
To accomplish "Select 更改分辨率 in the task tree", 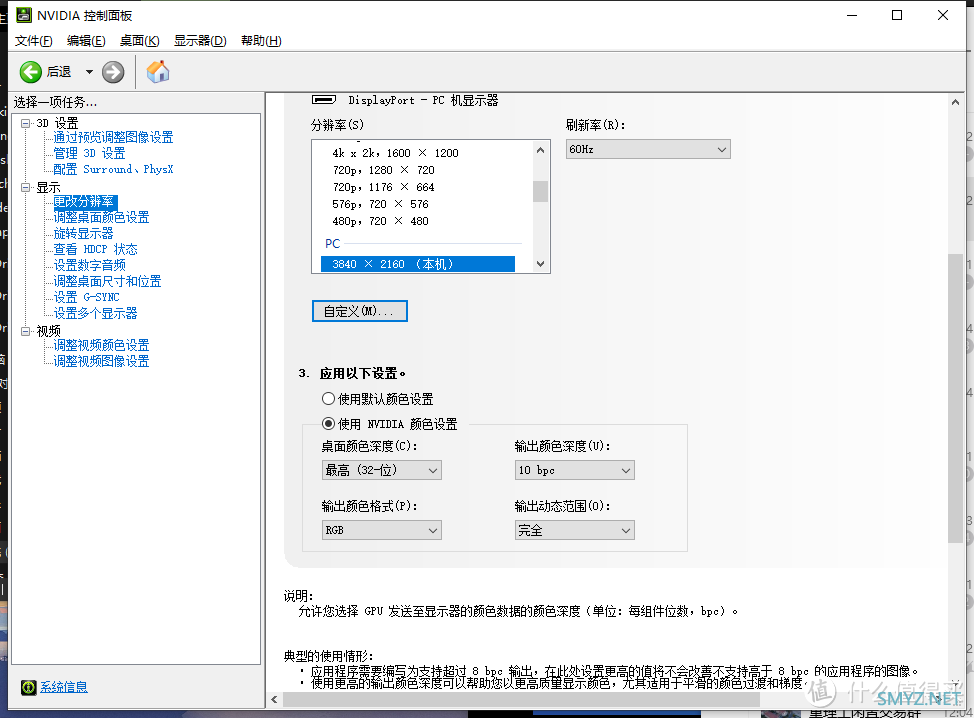I will 85,202.
